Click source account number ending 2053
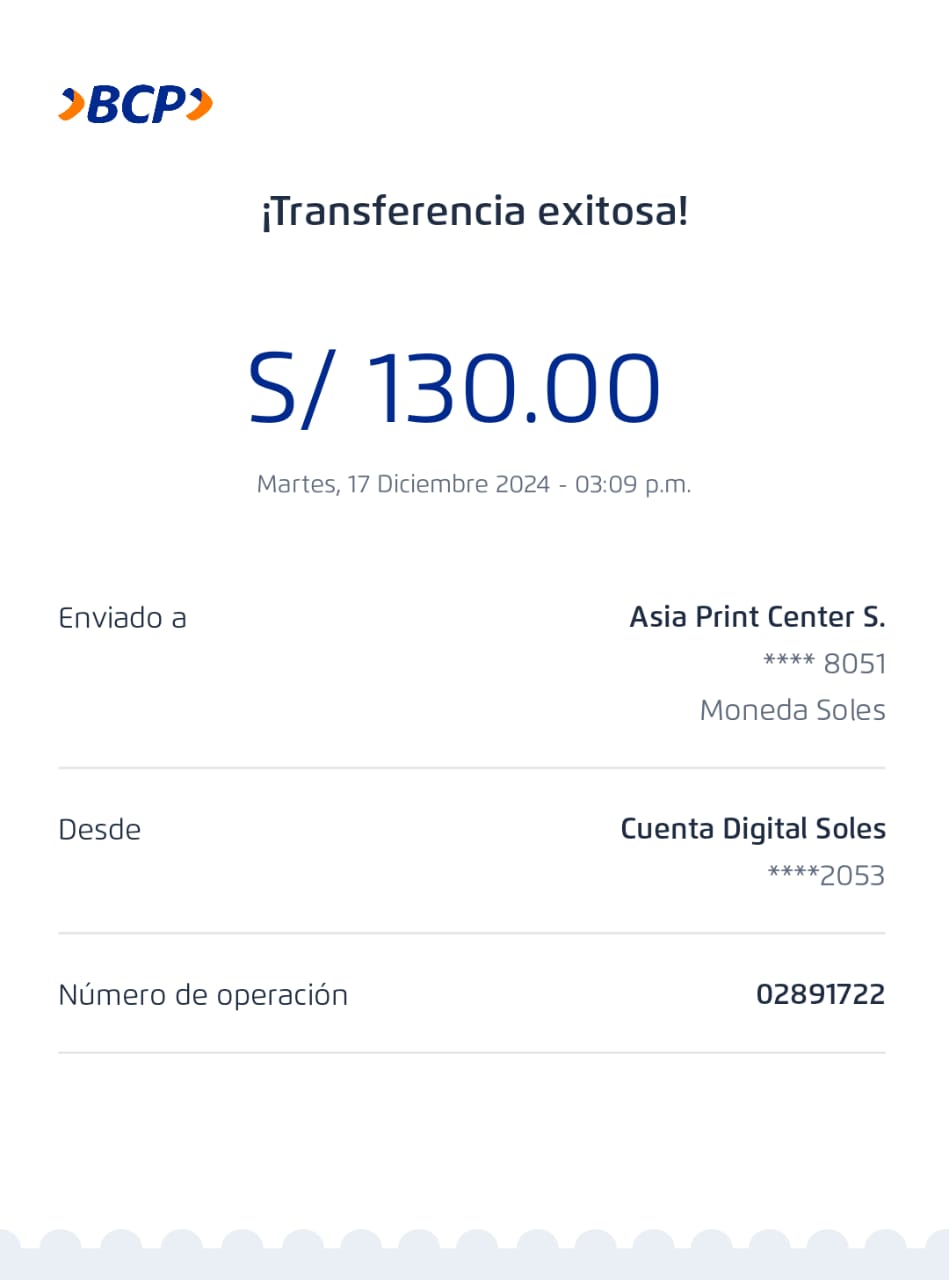This screenshot has width=949, height=1280. (826, 876)
